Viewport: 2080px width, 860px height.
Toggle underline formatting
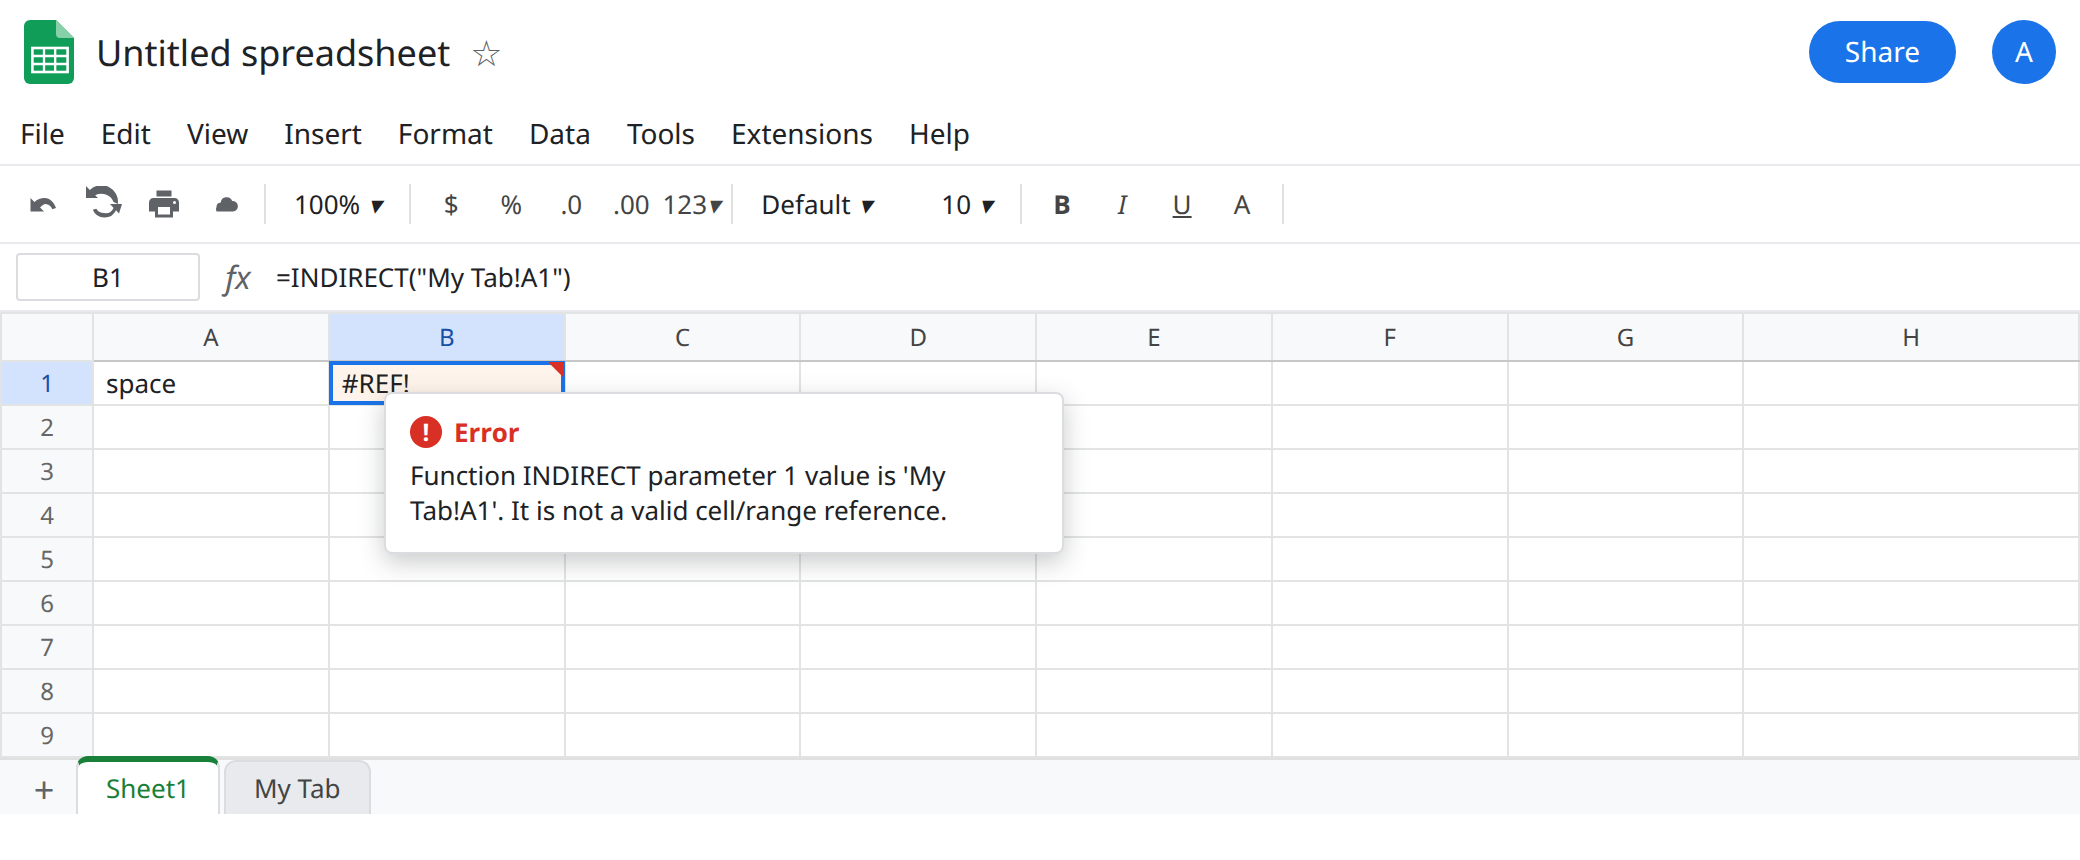[x=1182, y=205]
